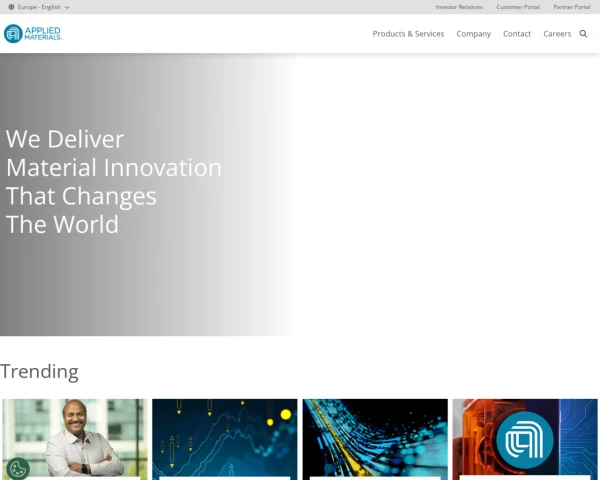600x480 pixels.
Task: Expand the chevron next to Europe - English
Action: 67,7
